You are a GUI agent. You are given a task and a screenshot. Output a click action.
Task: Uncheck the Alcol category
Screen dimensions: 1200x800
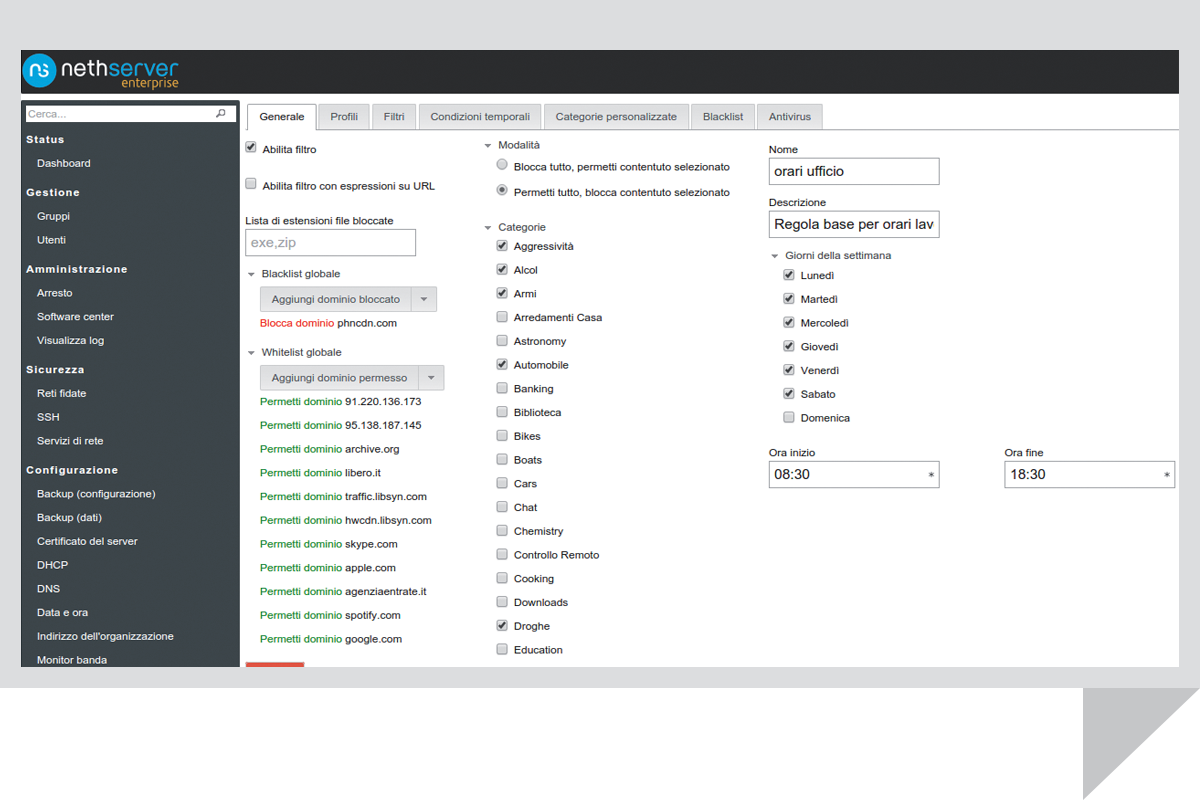(502, 270)
